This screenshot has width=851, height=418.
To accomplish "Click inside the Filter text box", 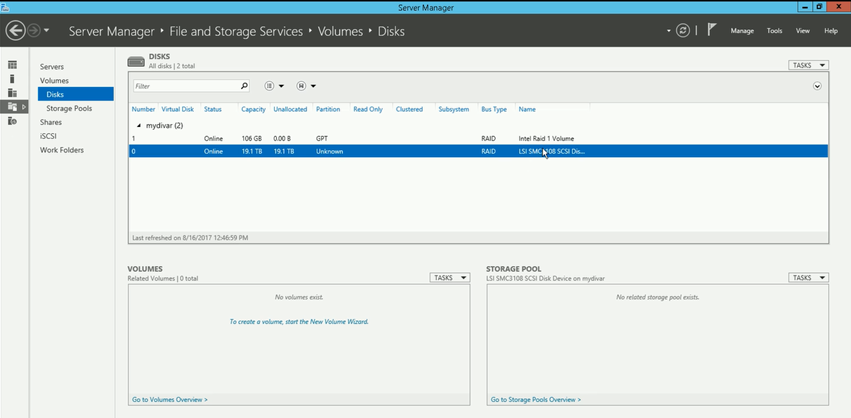I will (x=185, y=86).
